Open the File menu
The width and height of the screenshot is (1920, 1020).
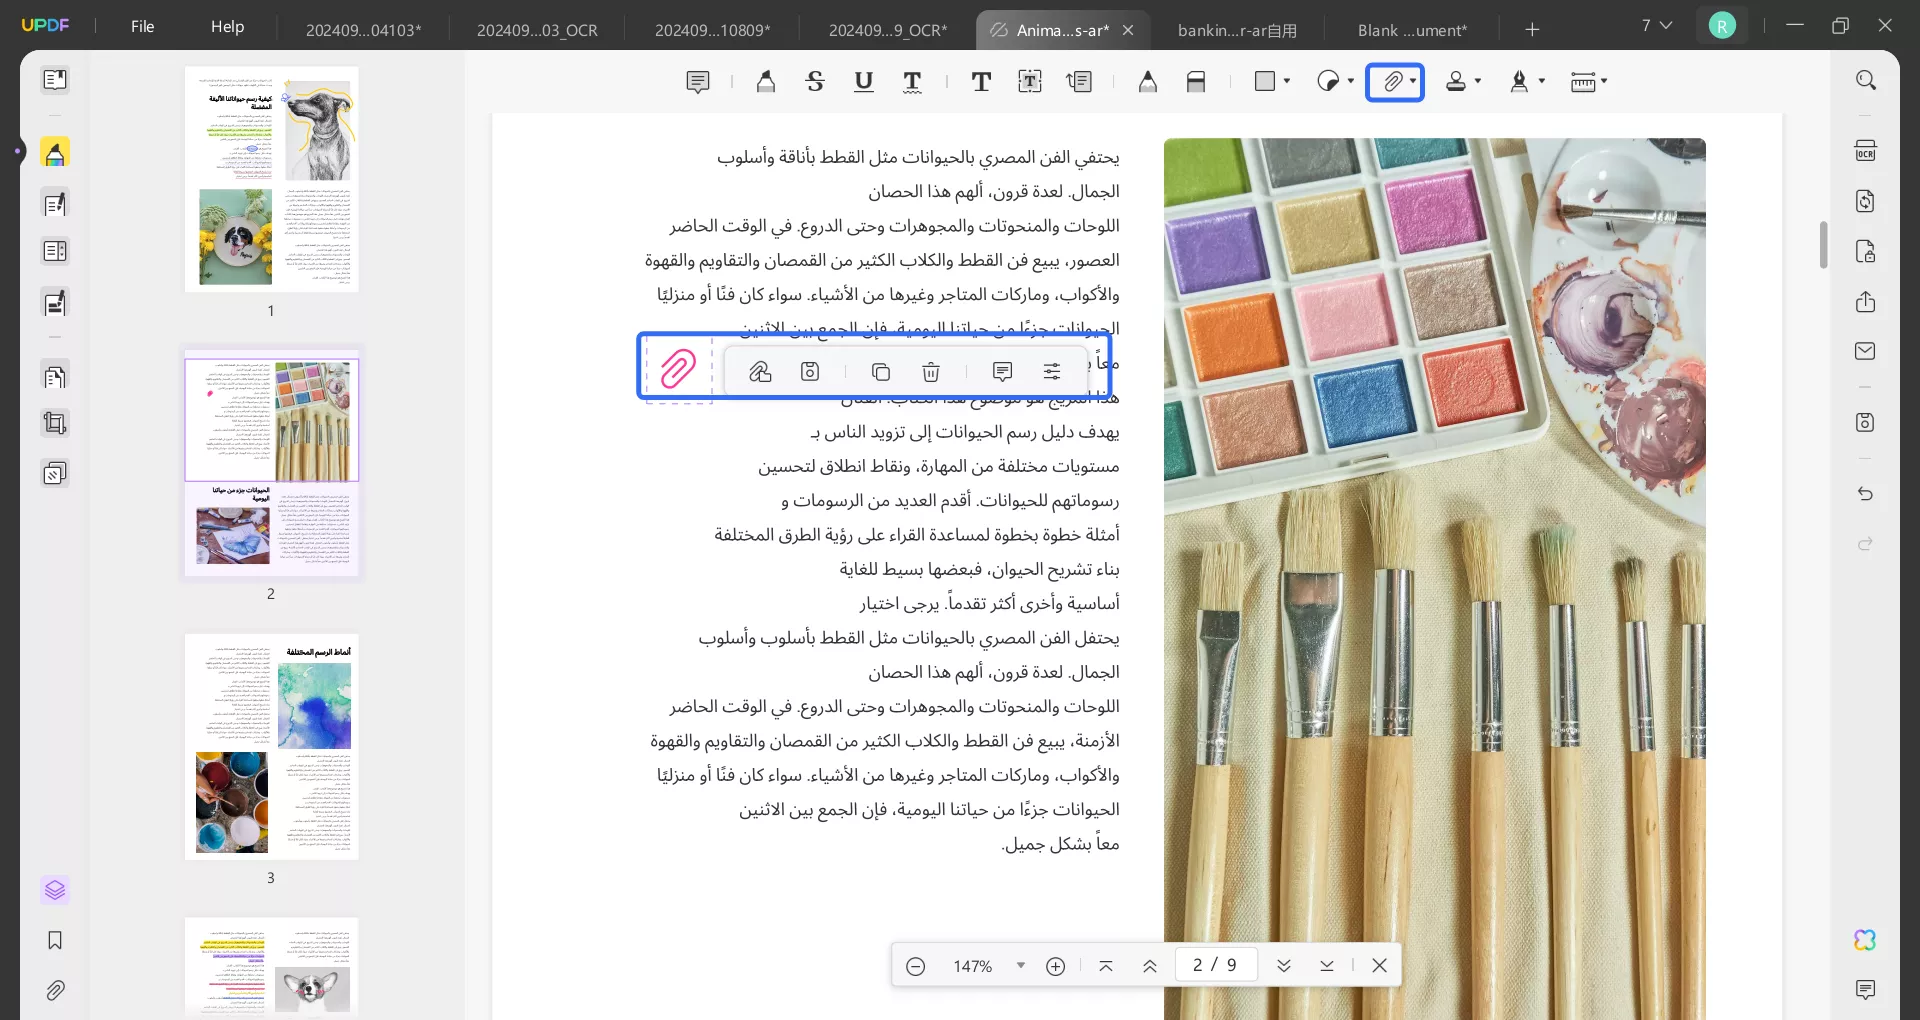tap(143, 26)
